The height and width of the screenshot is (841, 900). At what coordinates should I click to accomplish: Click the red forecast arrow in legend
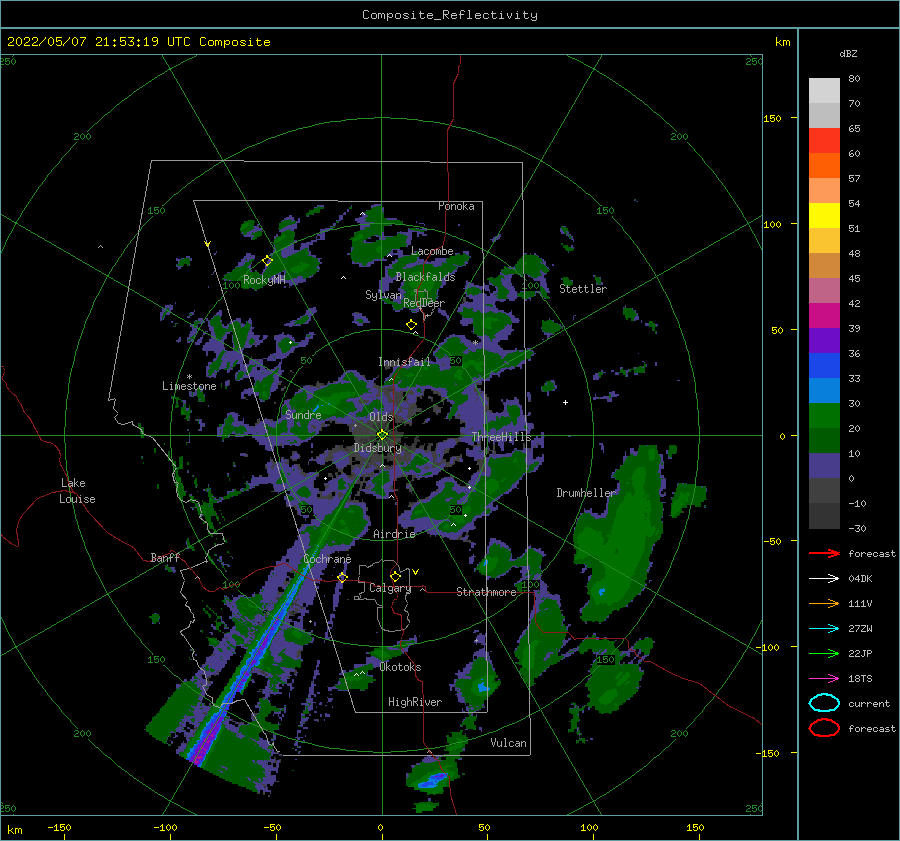pyautogui.click(x=824, y=553)
